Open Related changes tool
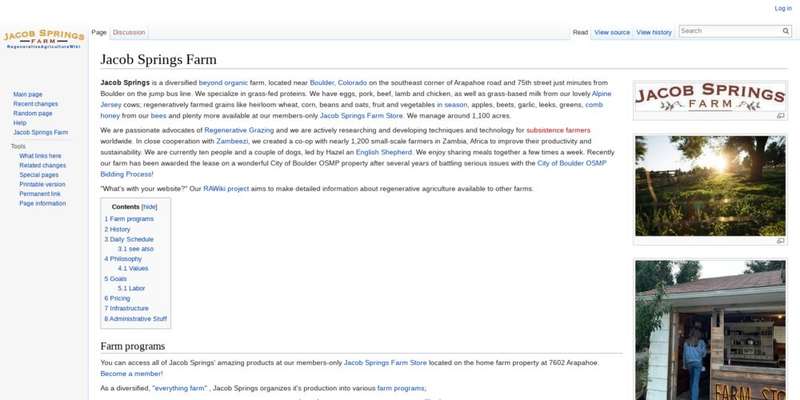This screenshot has width=800, height=400. tap(42, 165)
